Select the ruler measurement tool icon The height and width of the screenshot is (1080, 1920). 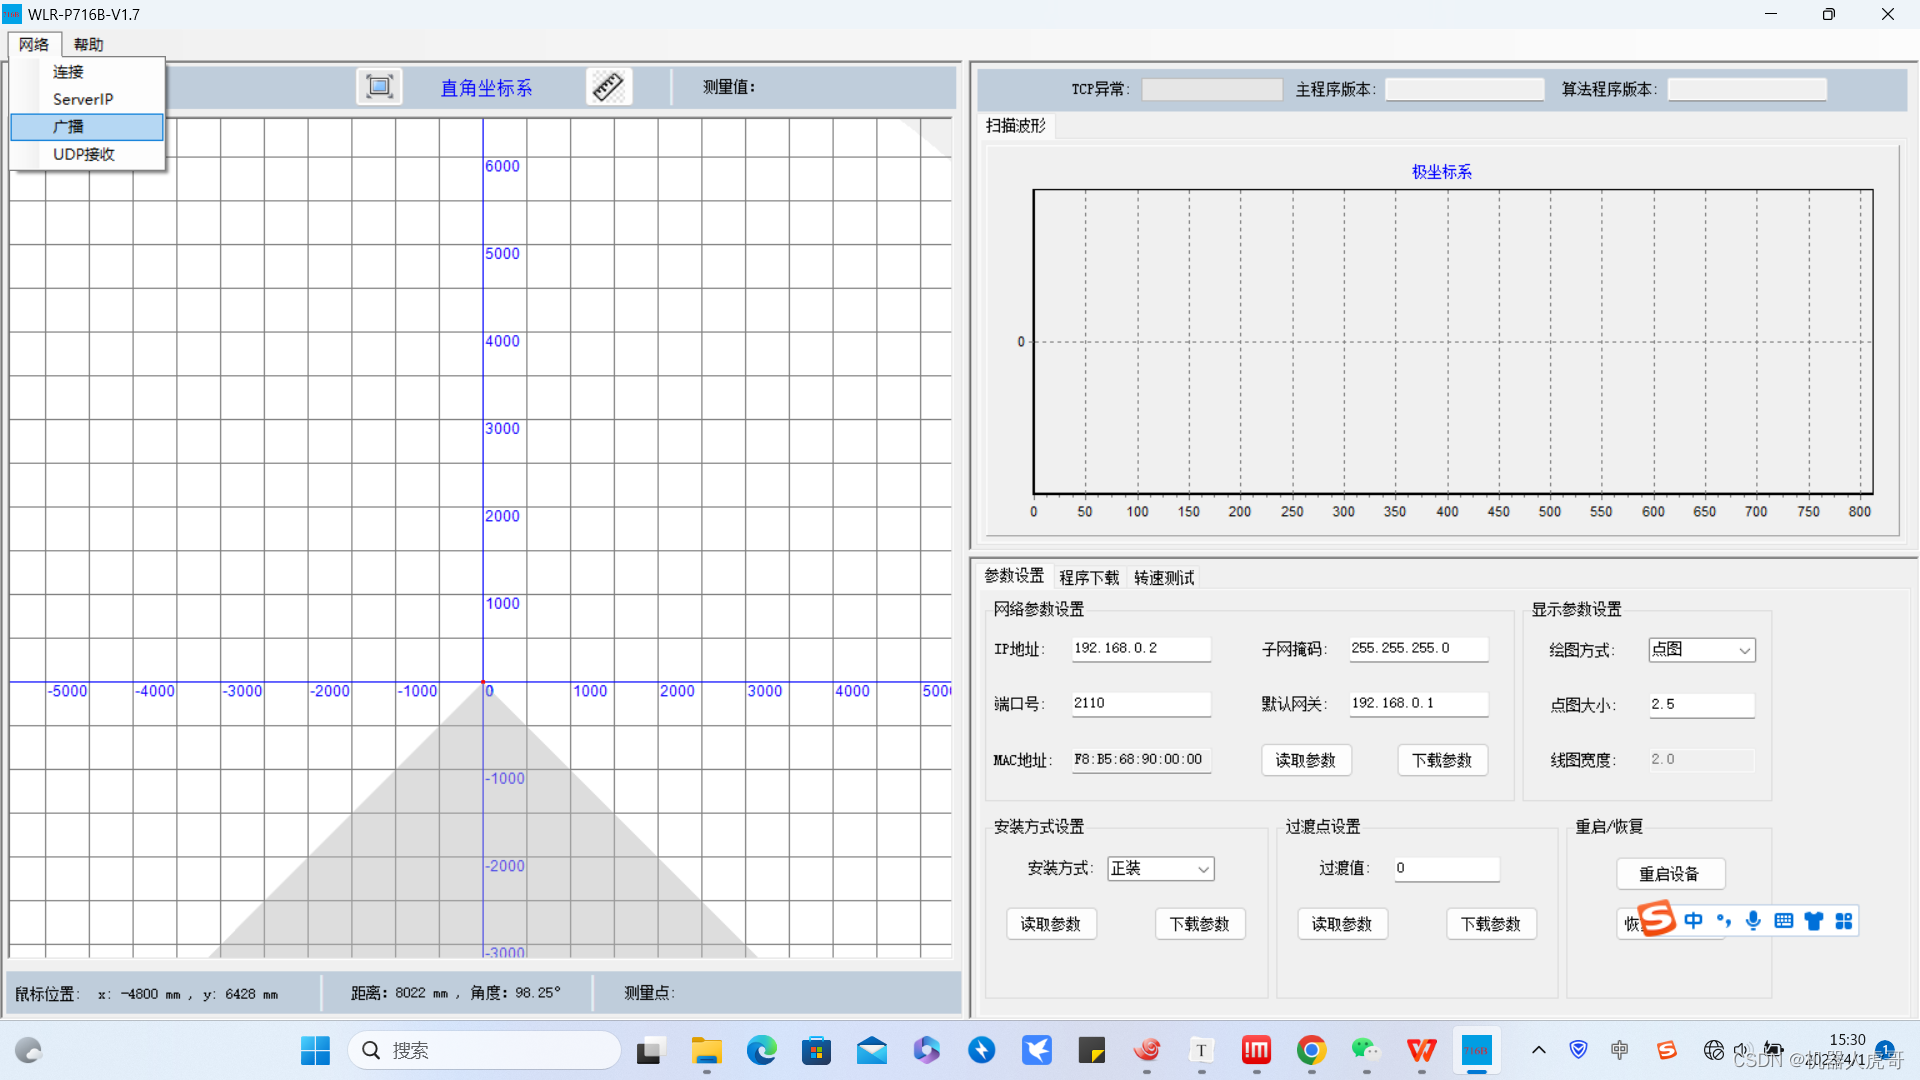click(608, 87)
